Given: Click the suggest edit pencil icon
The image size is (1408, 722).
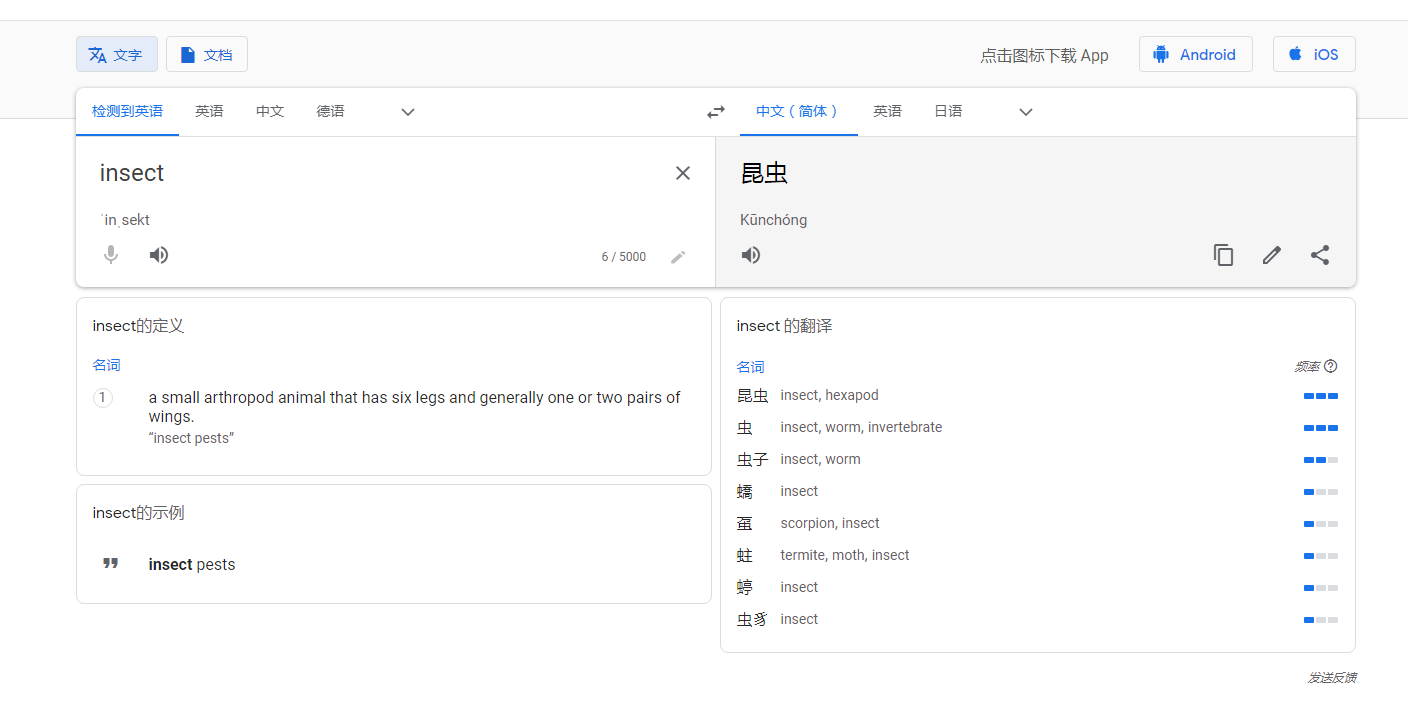Looking at the screenshot, I should click(x=1271, y=255).
